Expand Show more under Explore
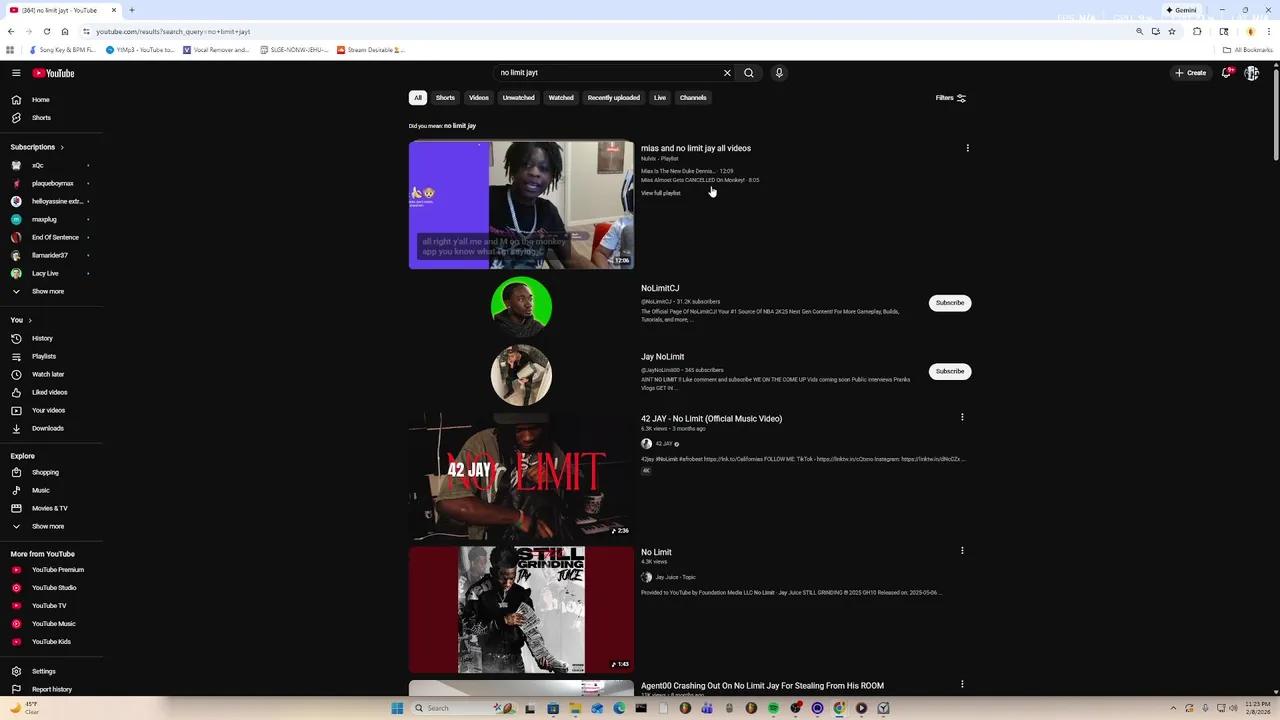This screenshot has height=720, width=1280. coord(48,526)
